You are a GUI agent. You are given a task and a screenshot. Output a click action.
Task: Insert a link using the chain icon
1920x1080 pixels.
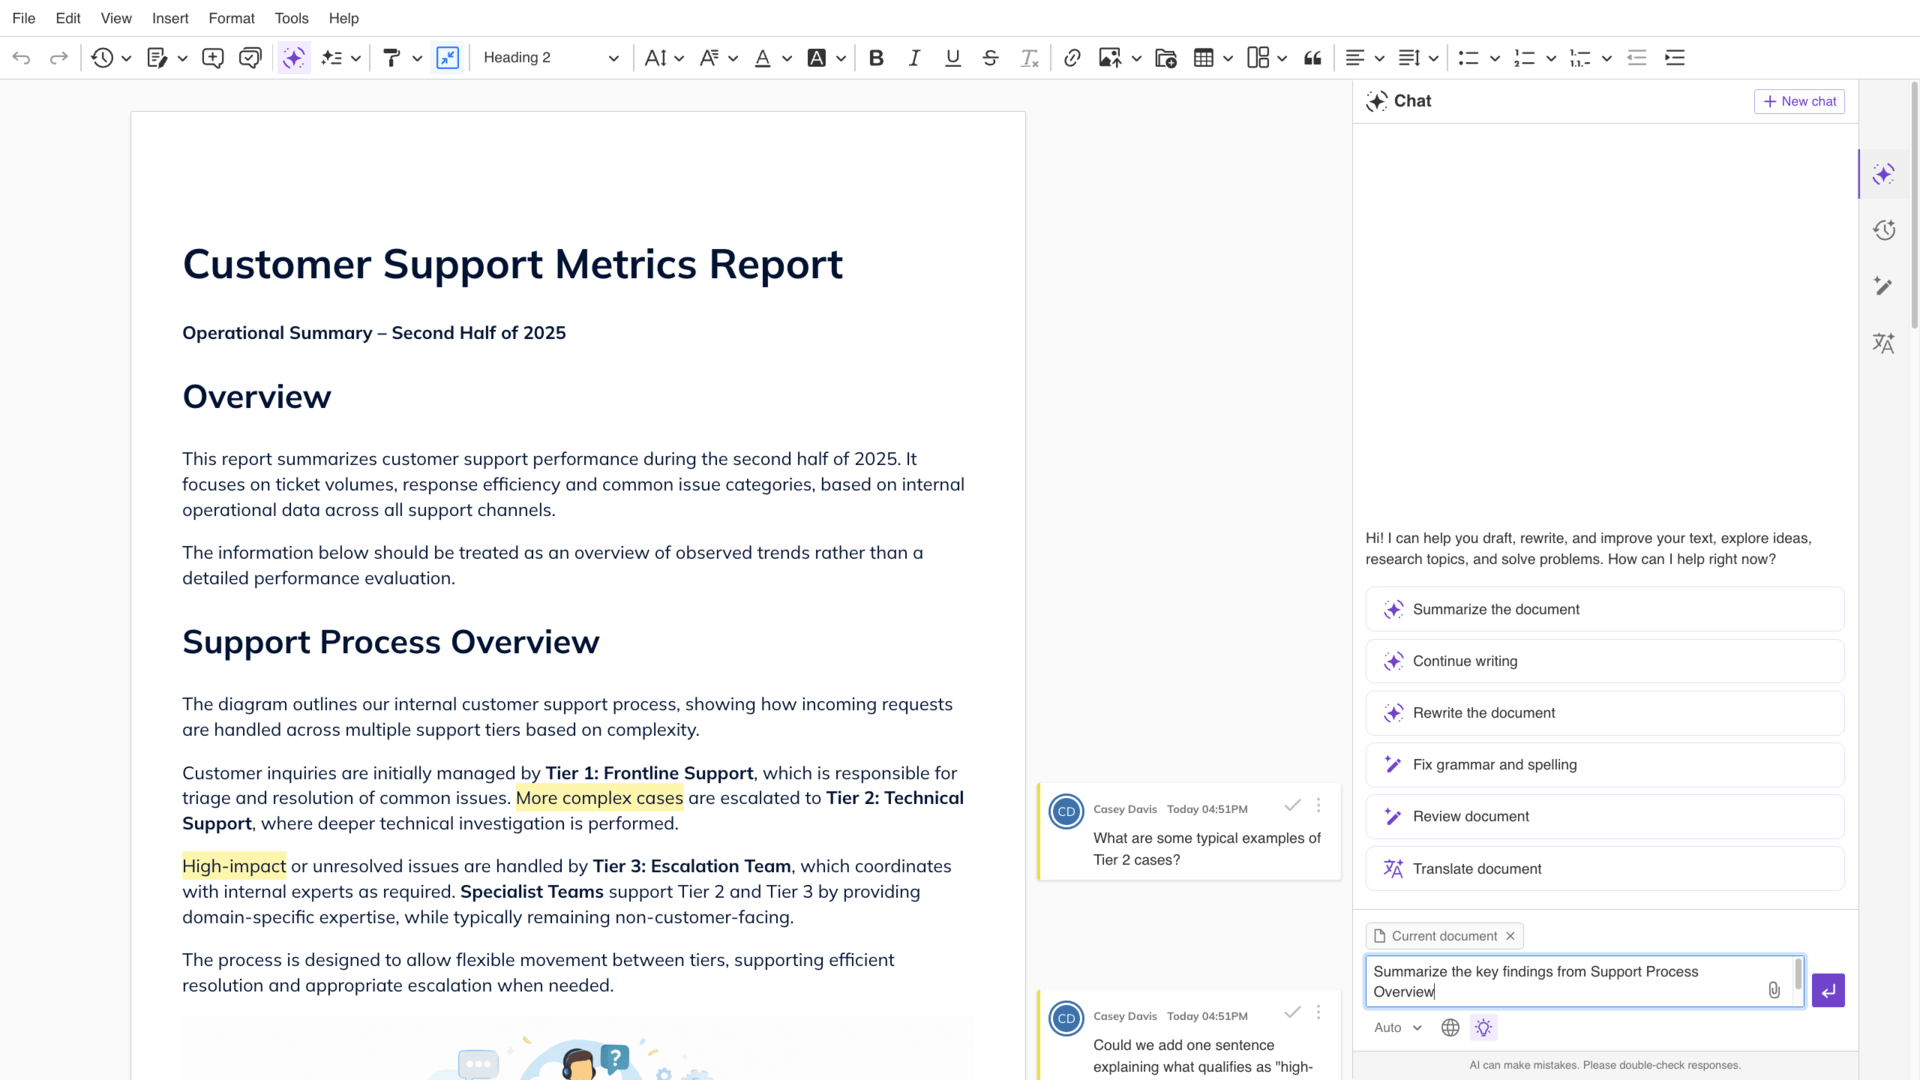[1072, 58]
